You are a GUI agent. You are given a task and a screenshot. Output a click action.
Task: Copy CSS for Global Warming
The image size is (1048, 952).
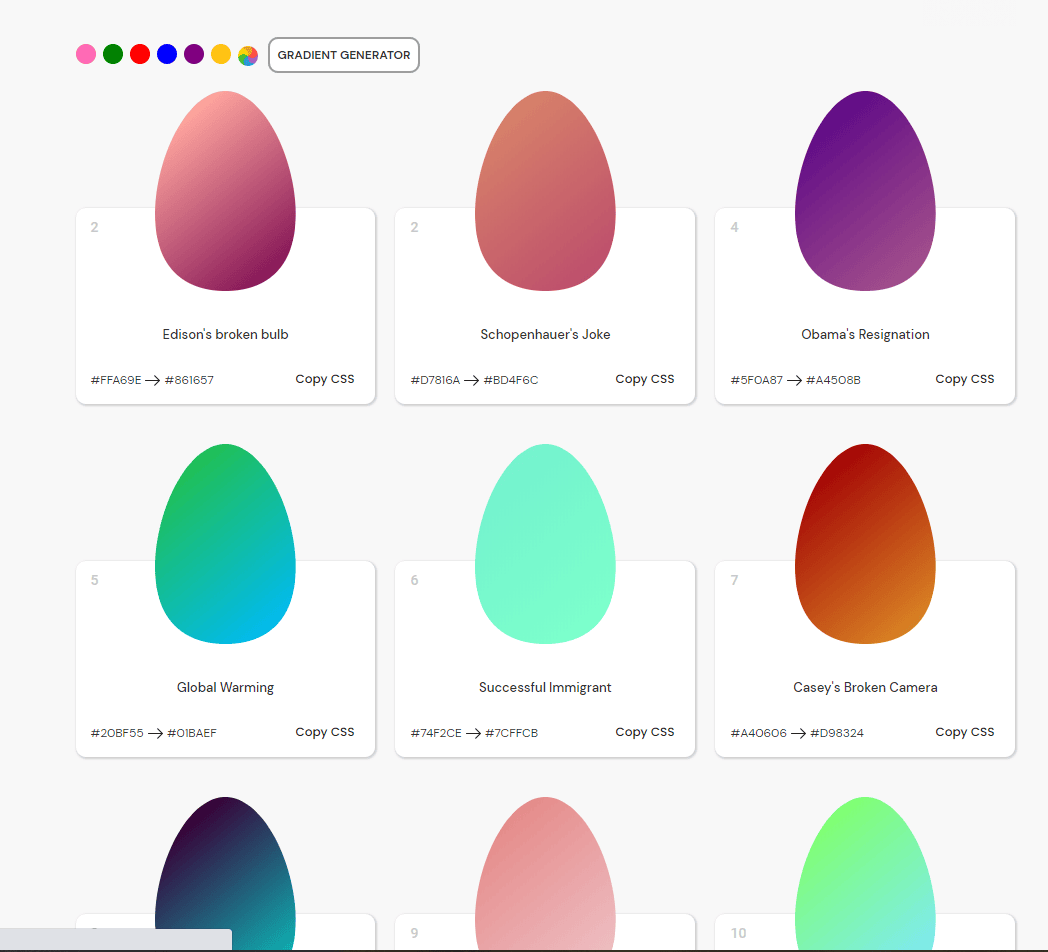point(325,732)
